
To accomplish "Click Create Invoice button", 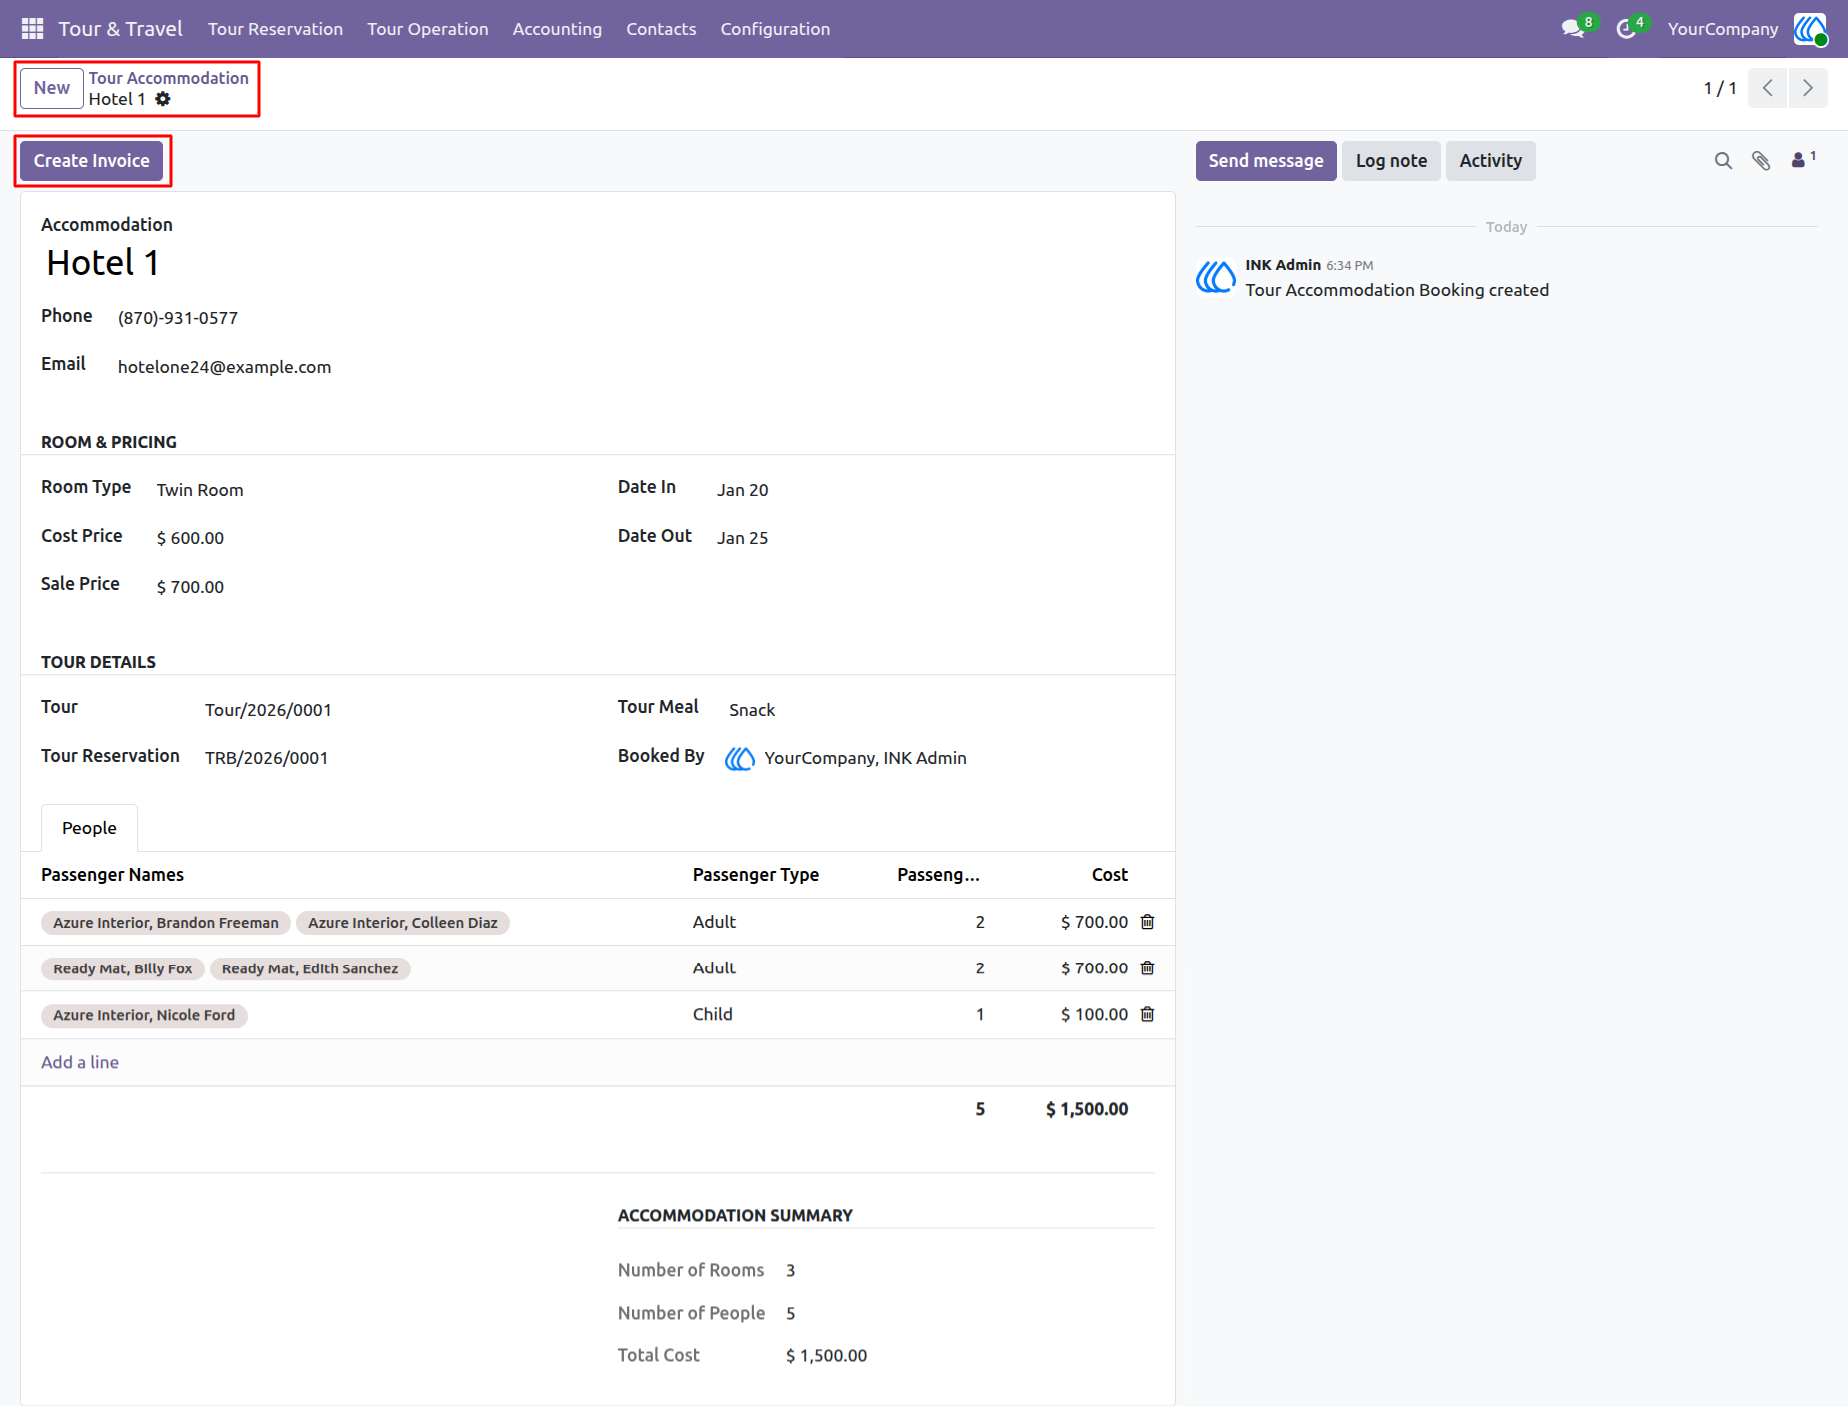I will (92, 161).
